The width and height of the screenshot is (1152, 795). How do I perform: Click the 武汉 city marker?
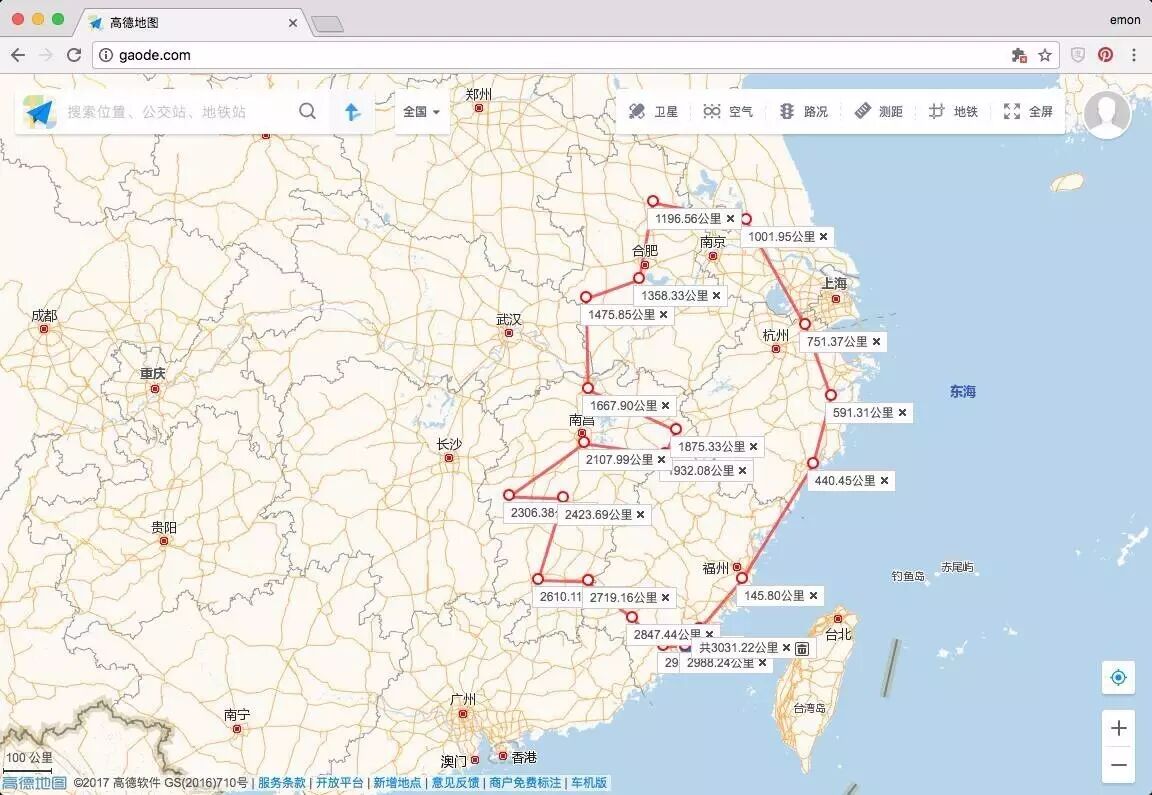[508, 333]
